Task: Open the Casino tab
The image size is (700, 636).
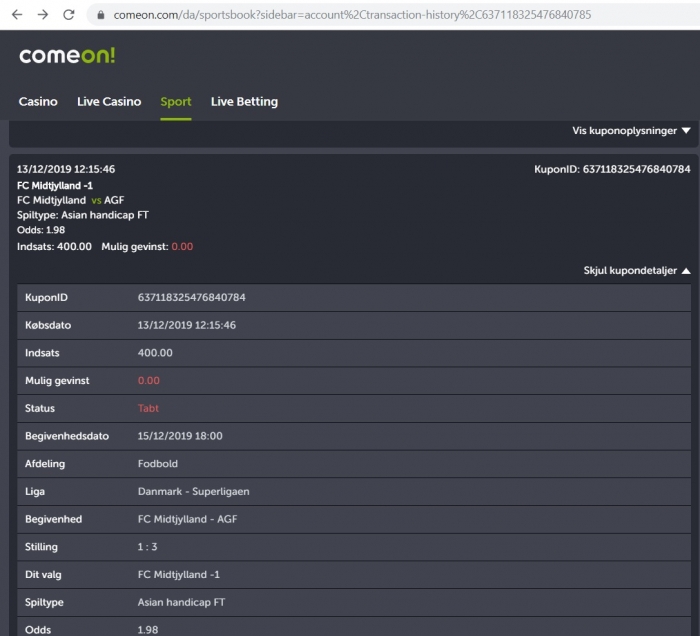Action: 38,102
